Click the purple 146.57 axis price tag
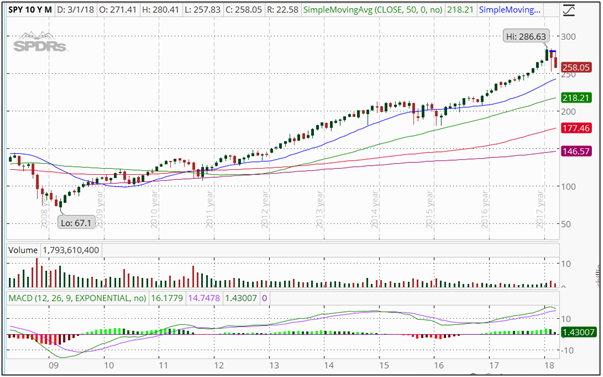 [575, 151]
